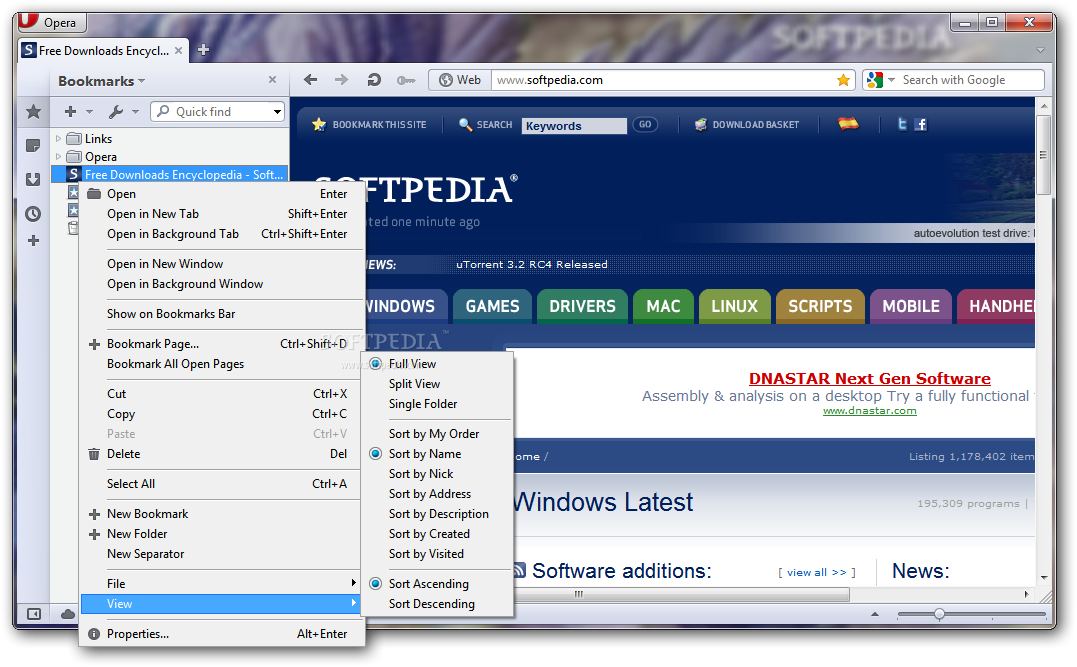Open the closed tabs dropdown at tab bar end

1041,50
